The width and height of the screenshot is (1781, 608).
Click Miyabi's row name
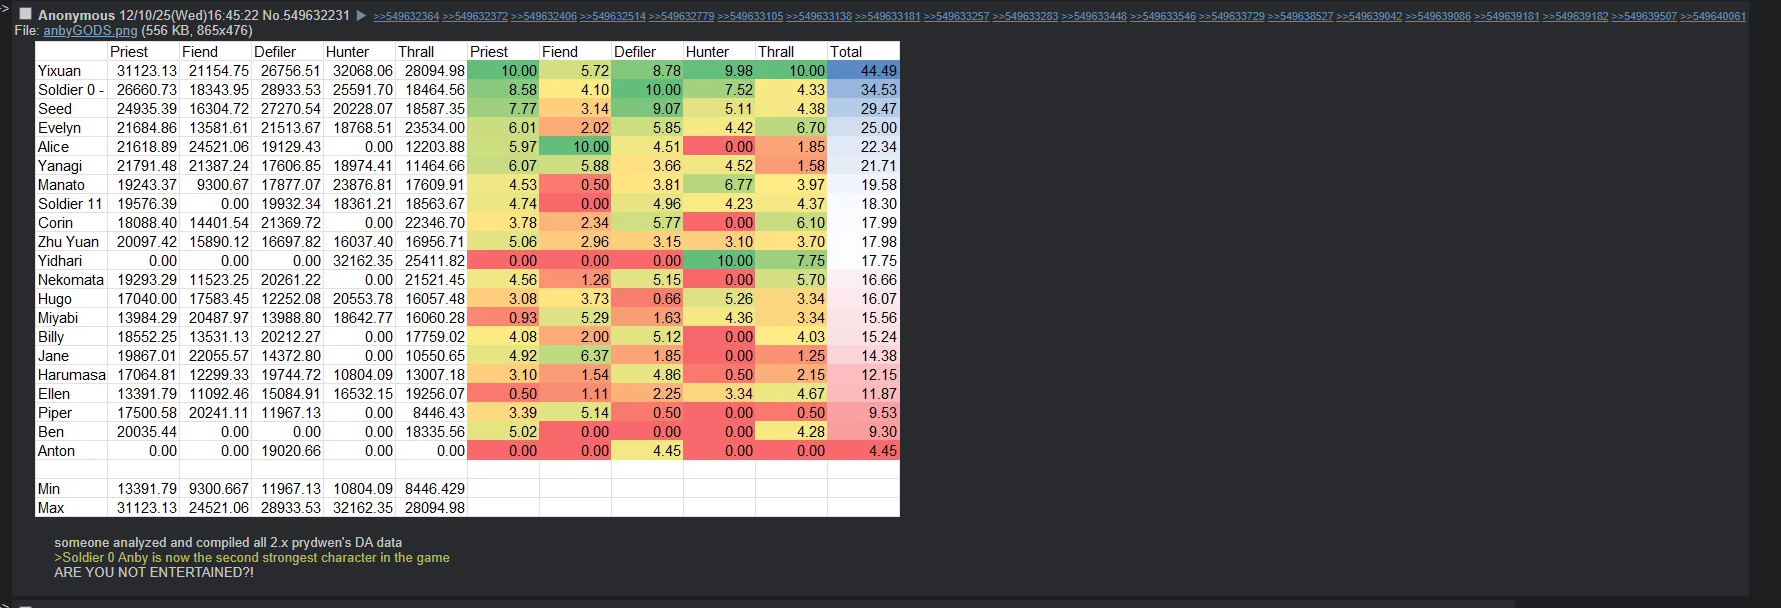(58, 318)
